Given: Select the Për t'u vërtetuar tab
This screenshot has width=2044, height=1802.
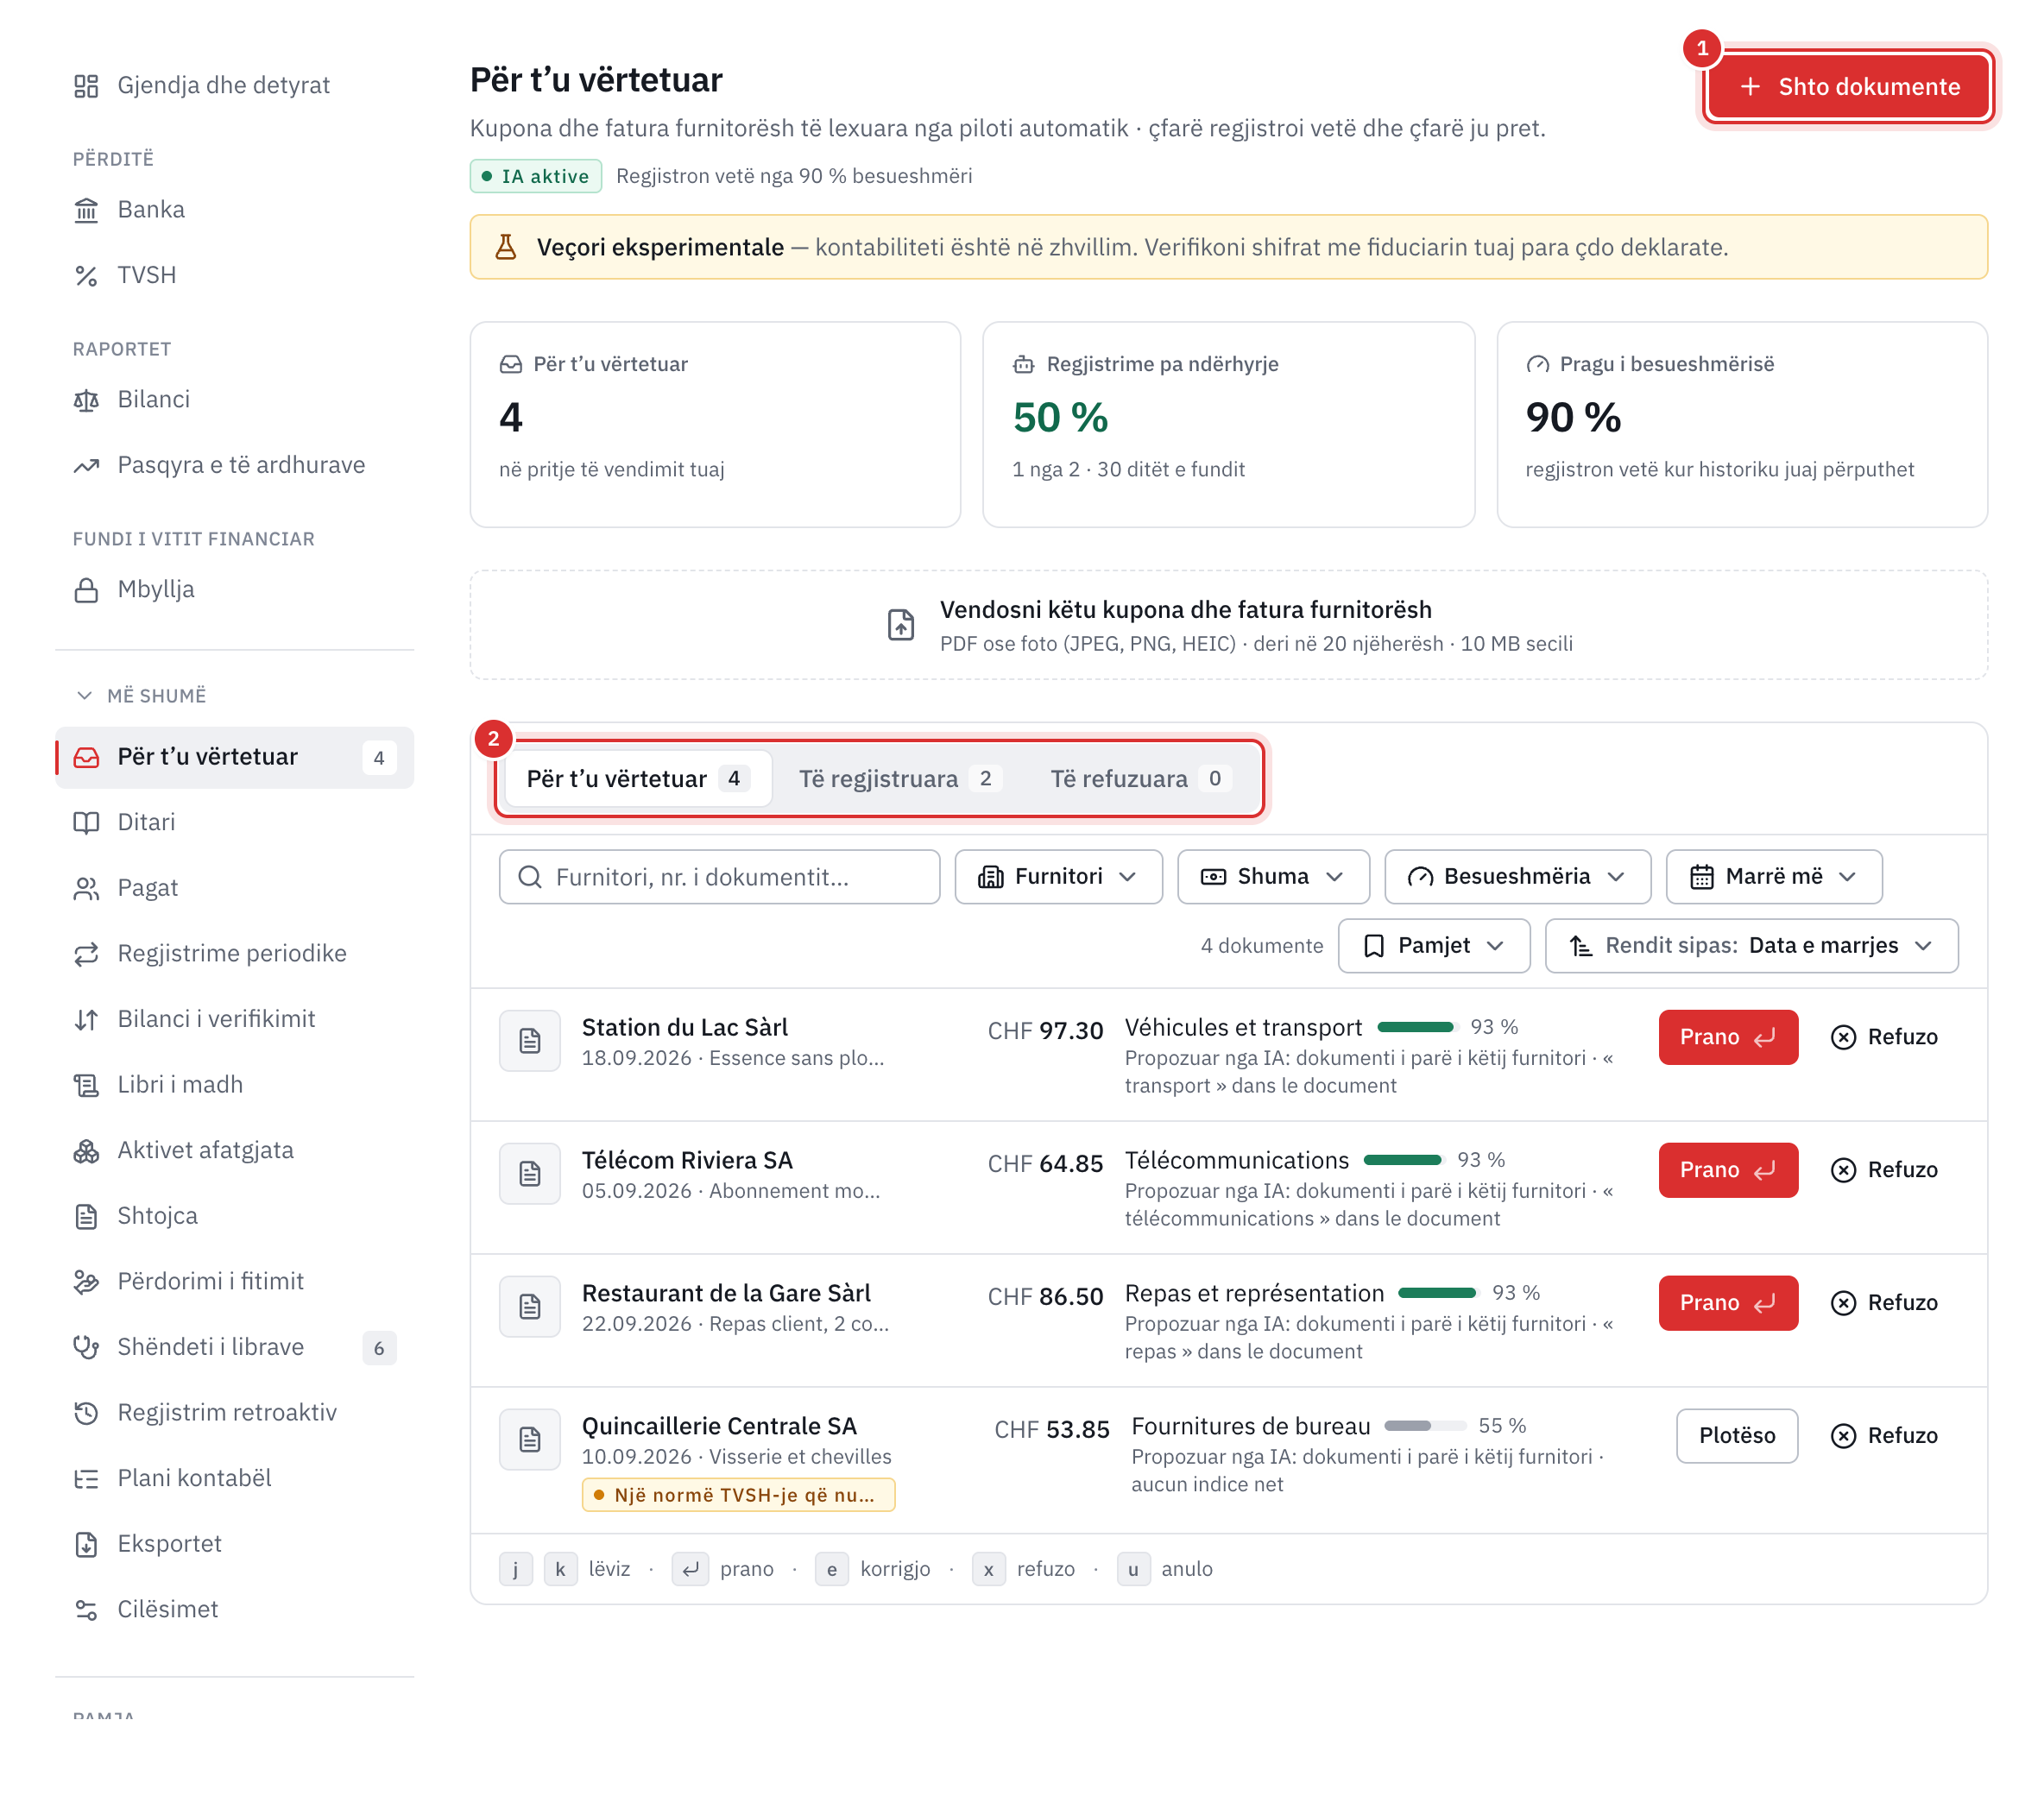Looking at the screenshot, I should [637, 779].
